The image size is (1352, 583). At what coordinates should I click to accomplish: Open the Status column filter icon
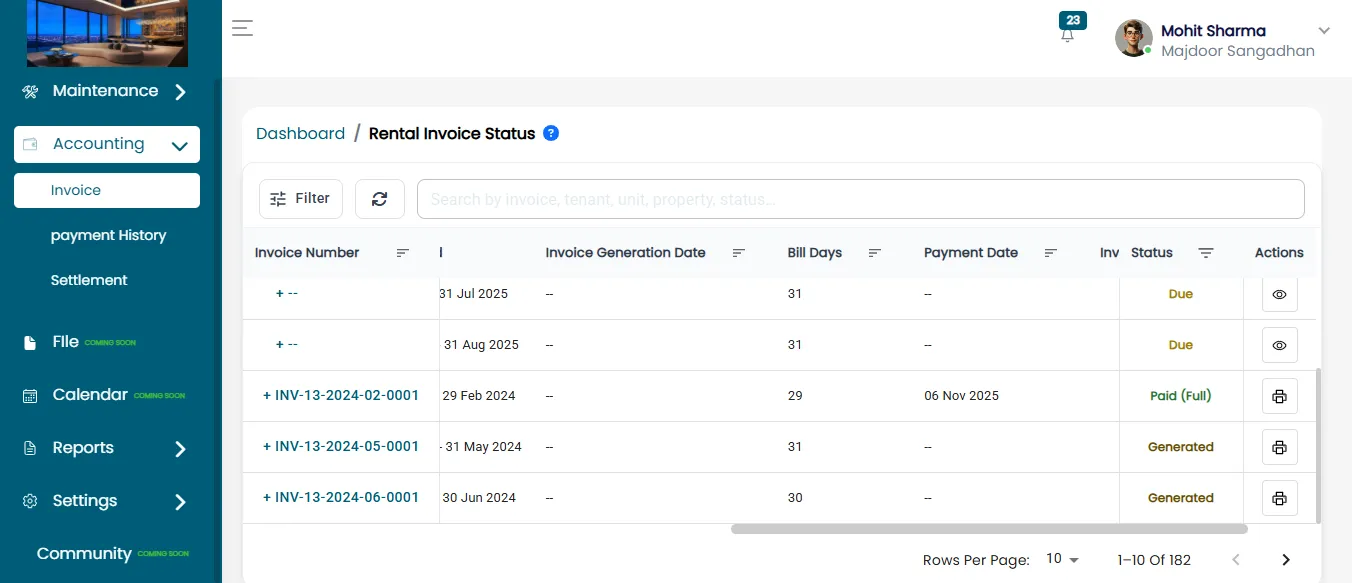pos(1206,253)
